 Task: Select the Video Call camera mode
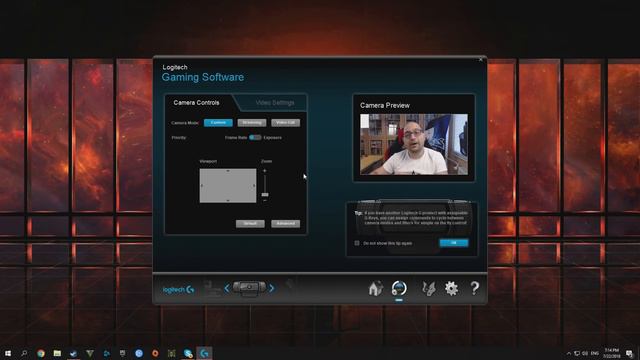point(285,122)
